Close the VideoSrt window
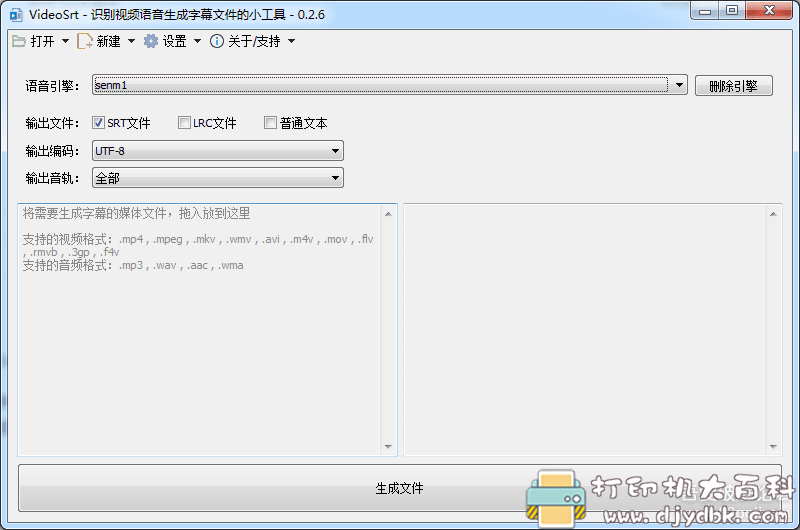The width and height of the screenshot is (800, 530). coord(769,11)
